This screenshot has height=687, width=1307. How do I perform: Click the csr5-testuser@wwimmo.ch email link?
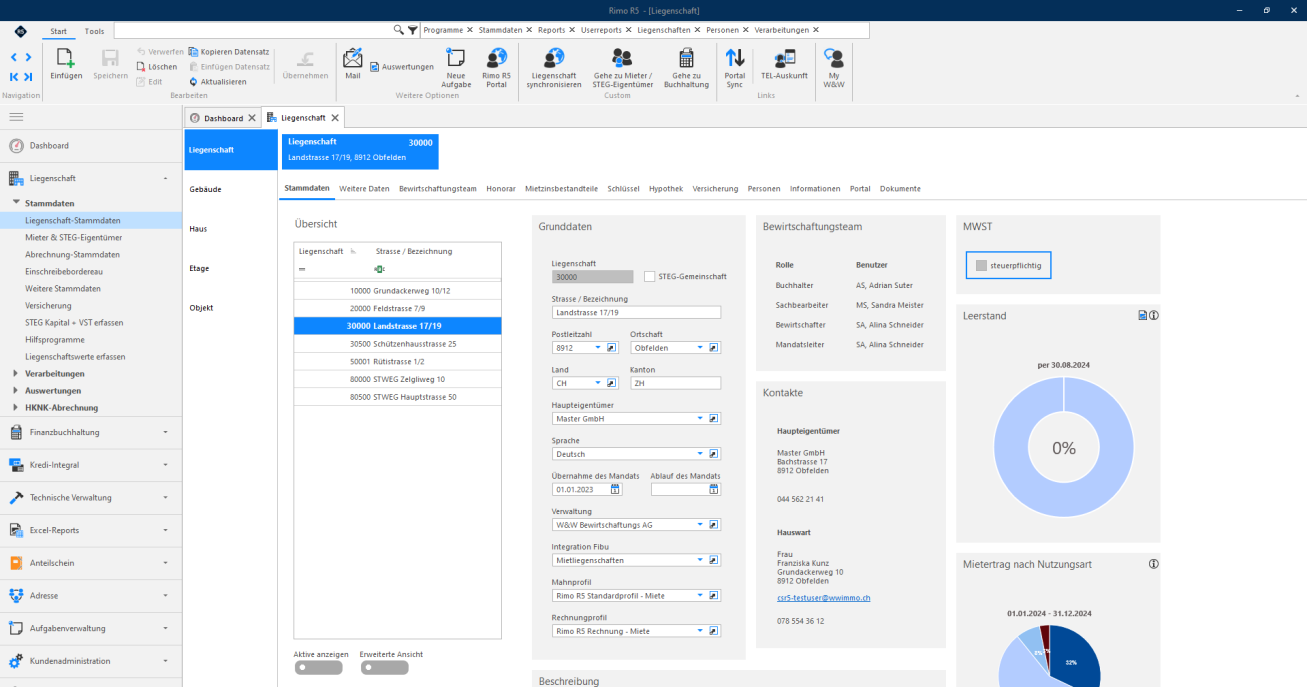tap(823, 597)
